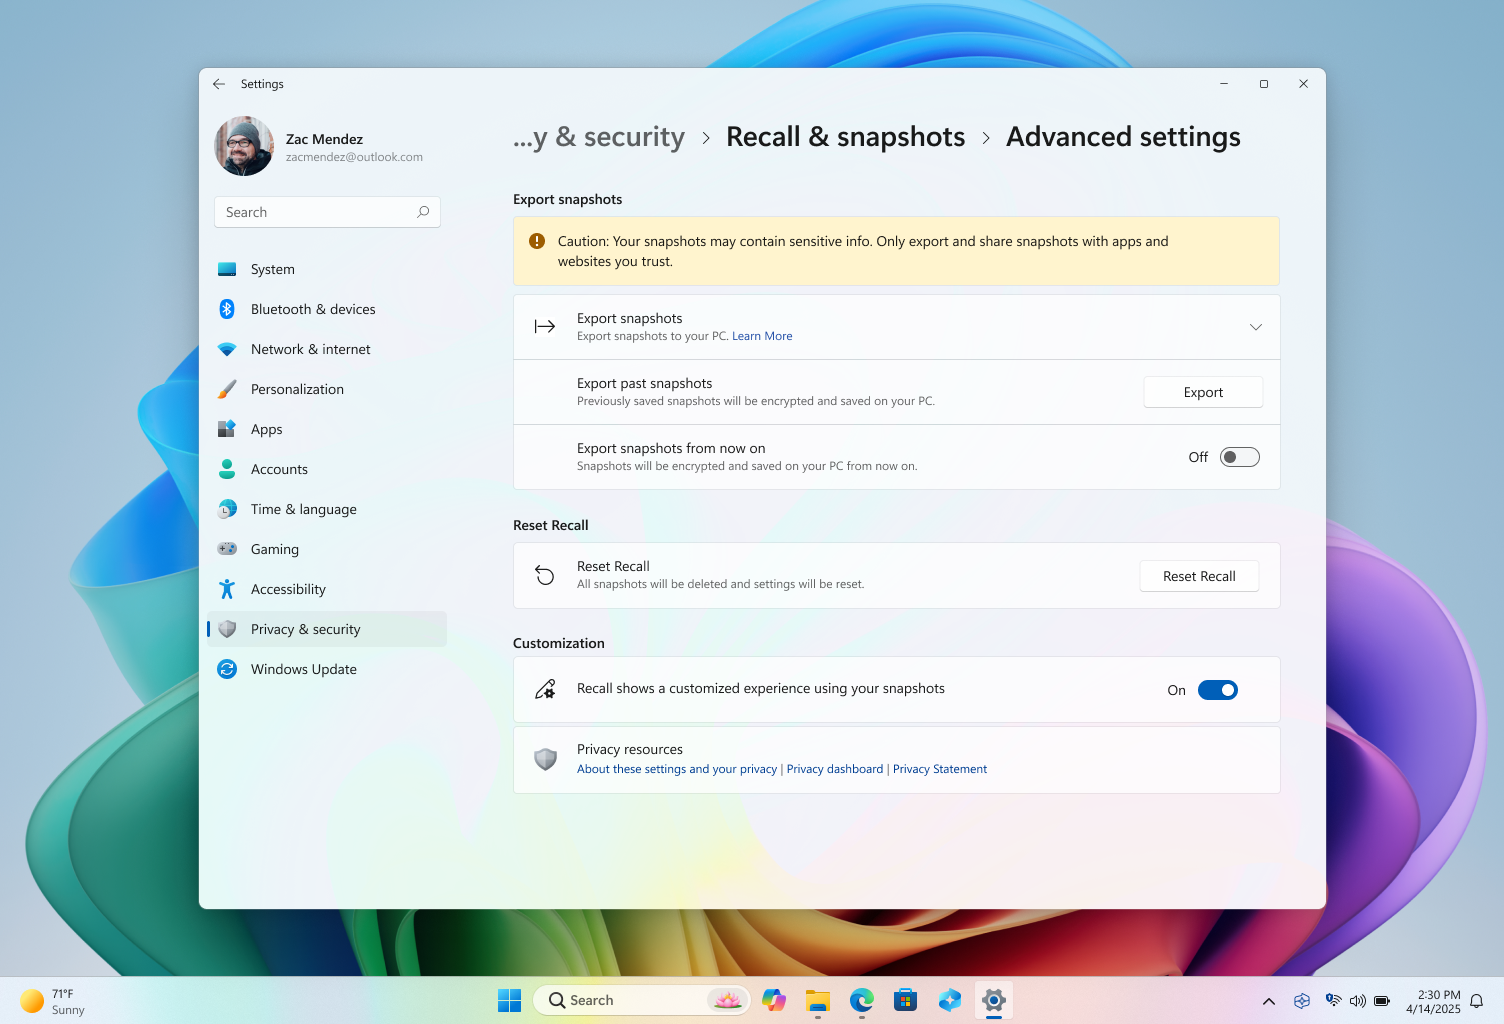This screenshot has width=1504, height=1024.
Task: Select the Bluetooth & devices section
Action: click(313, 309)
